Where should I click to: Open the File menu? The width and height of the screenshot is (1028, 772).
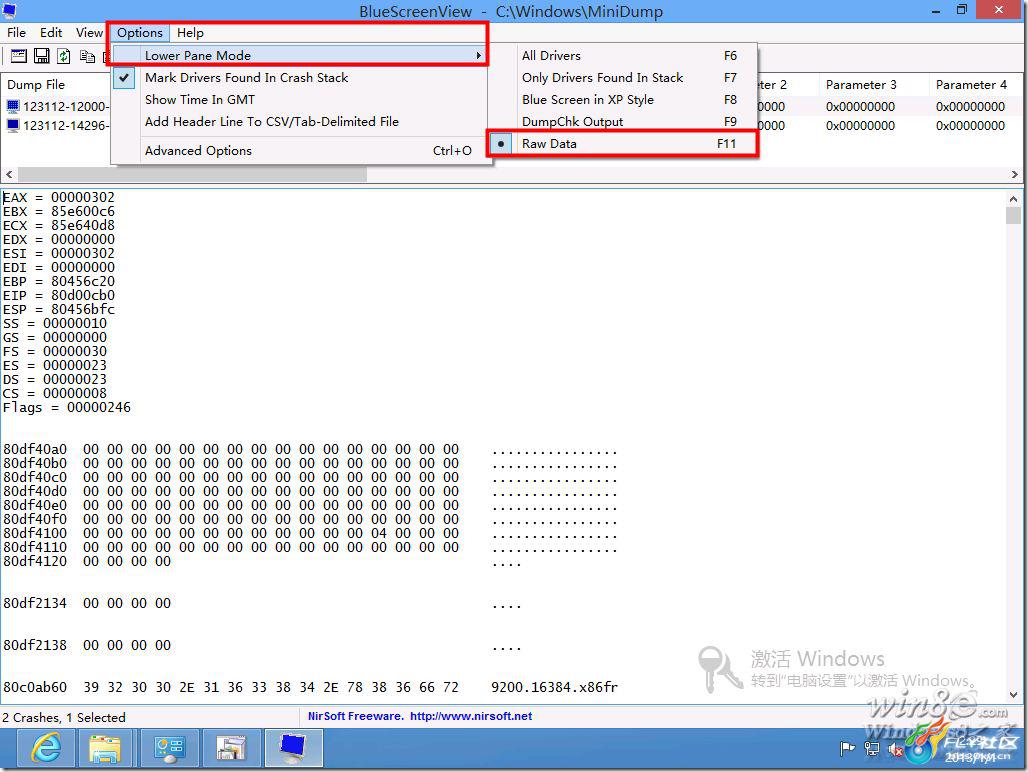click(x=16, y=33)
